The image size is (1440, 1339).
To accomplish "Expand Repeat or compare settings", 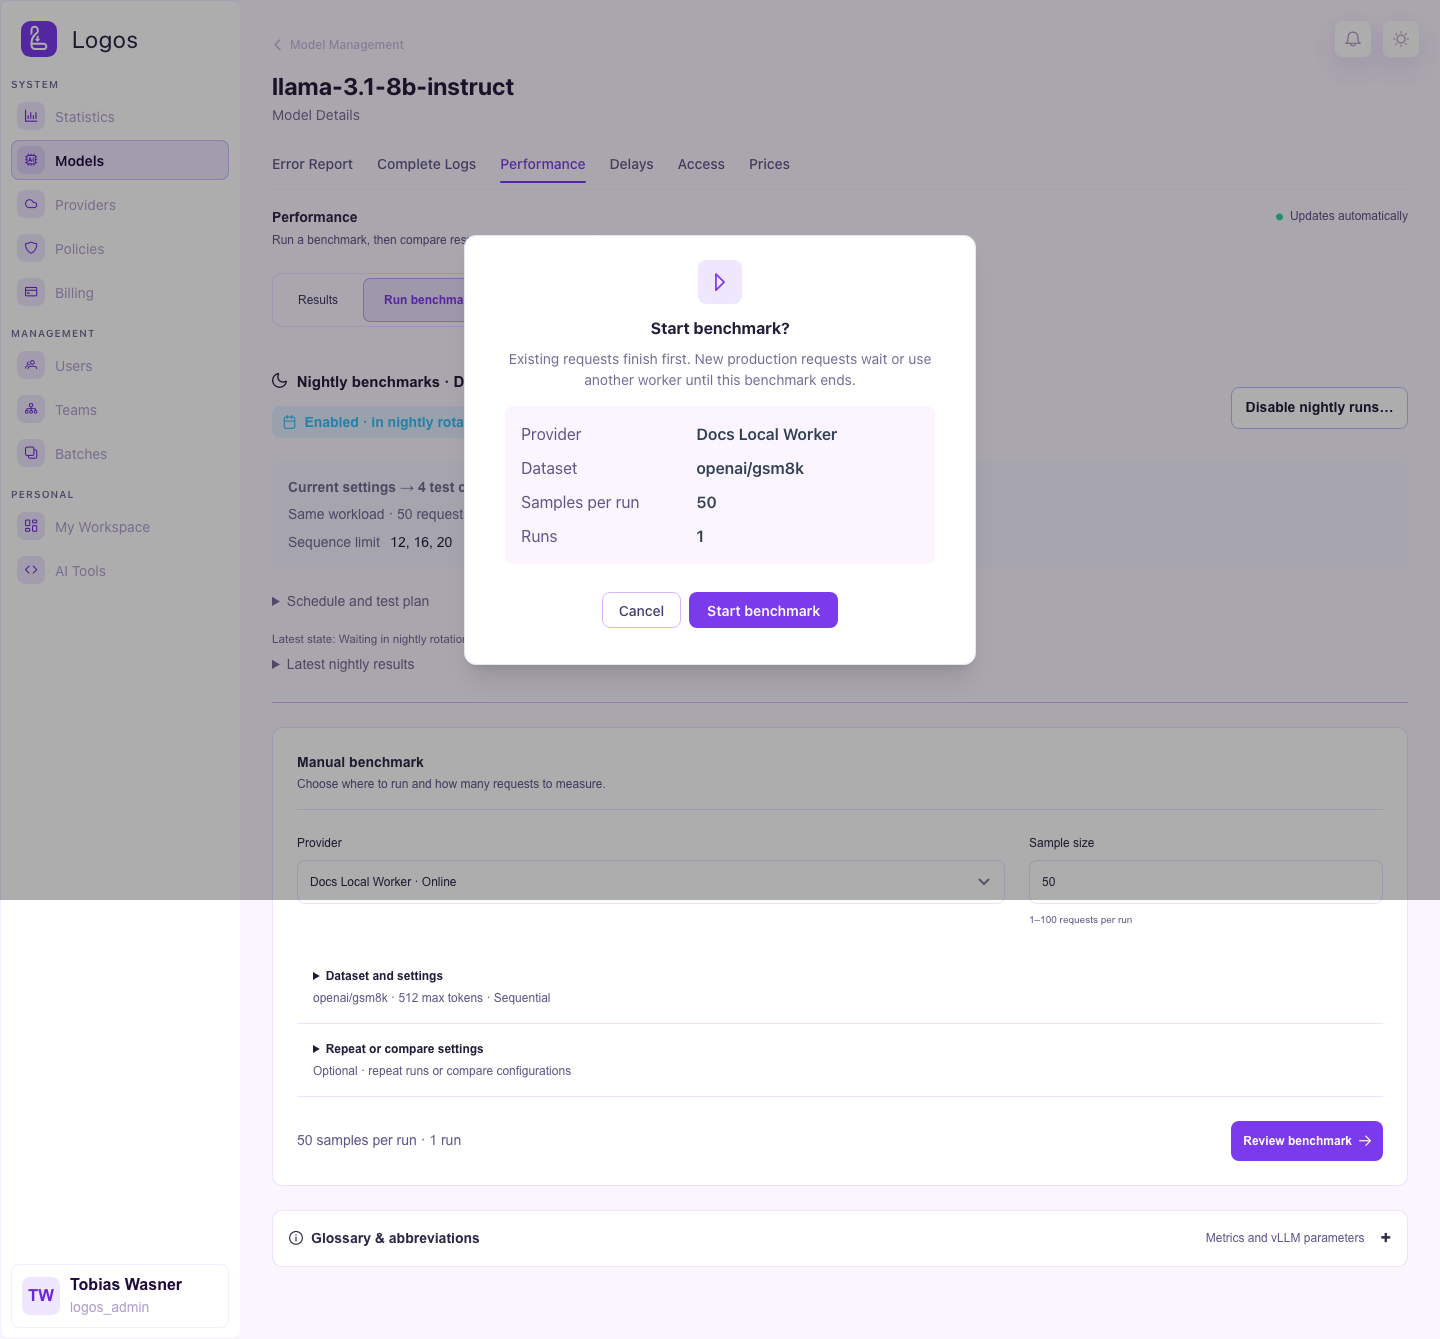I will coord(398,1049).
